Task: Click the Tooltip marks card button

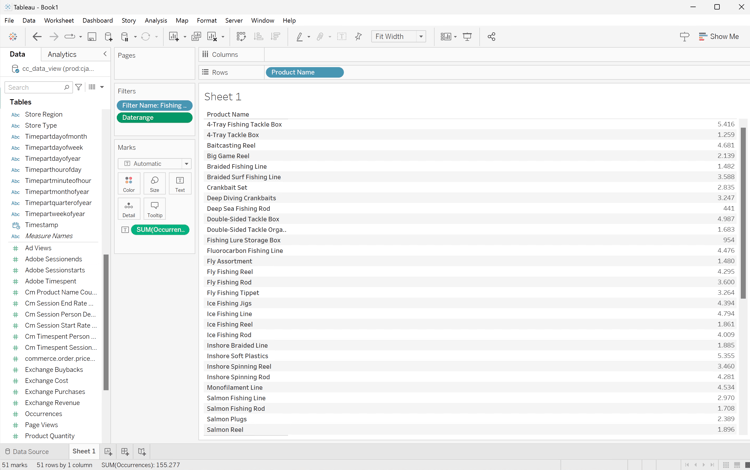Action: 154,209
